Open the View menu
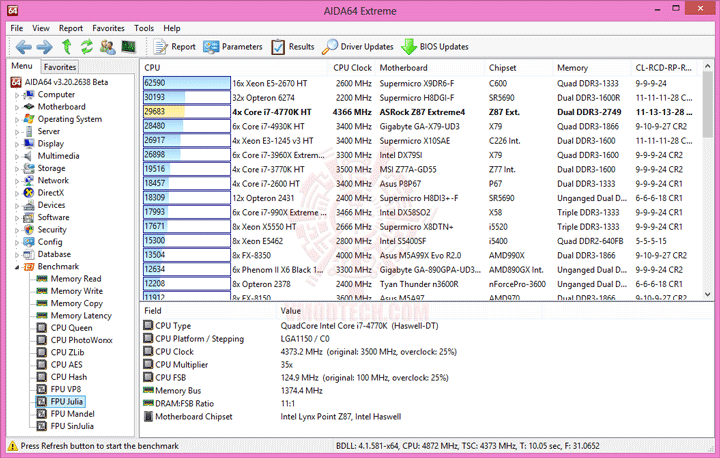Image resolution: width=720 pixels, height=458 pixels. point(40,28)
